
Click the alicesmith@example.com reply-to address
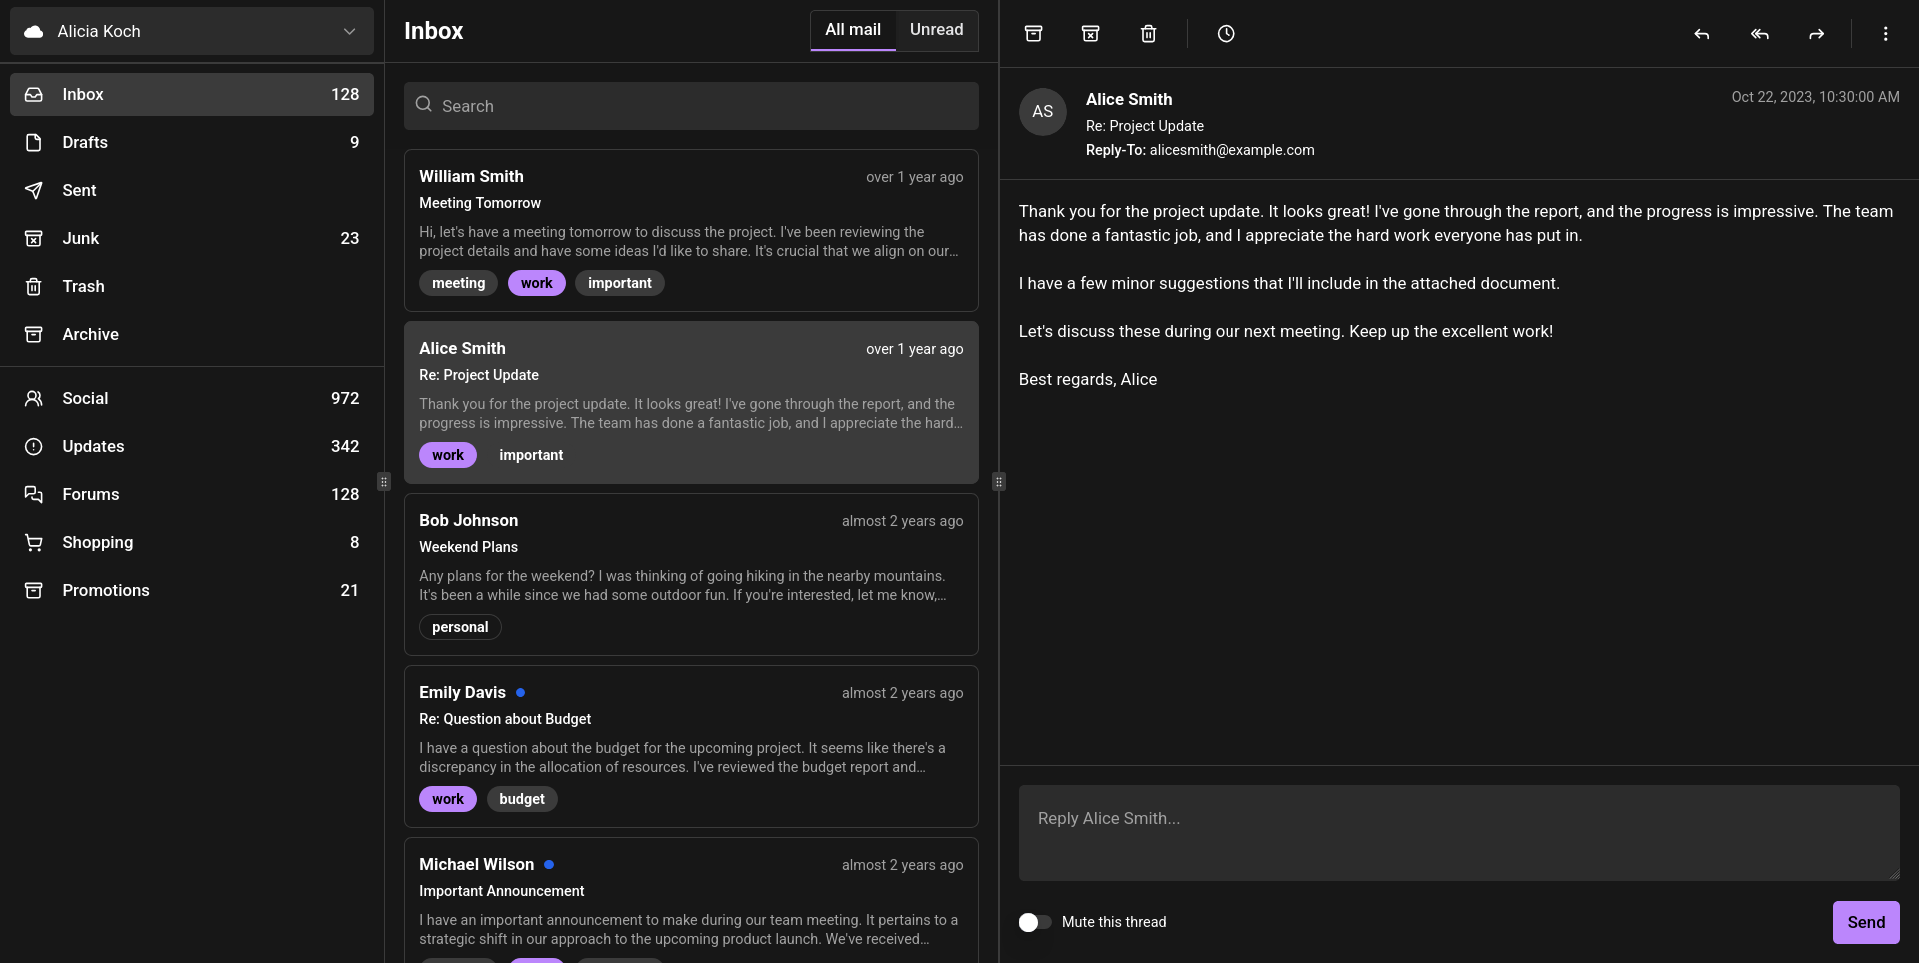1232,150
